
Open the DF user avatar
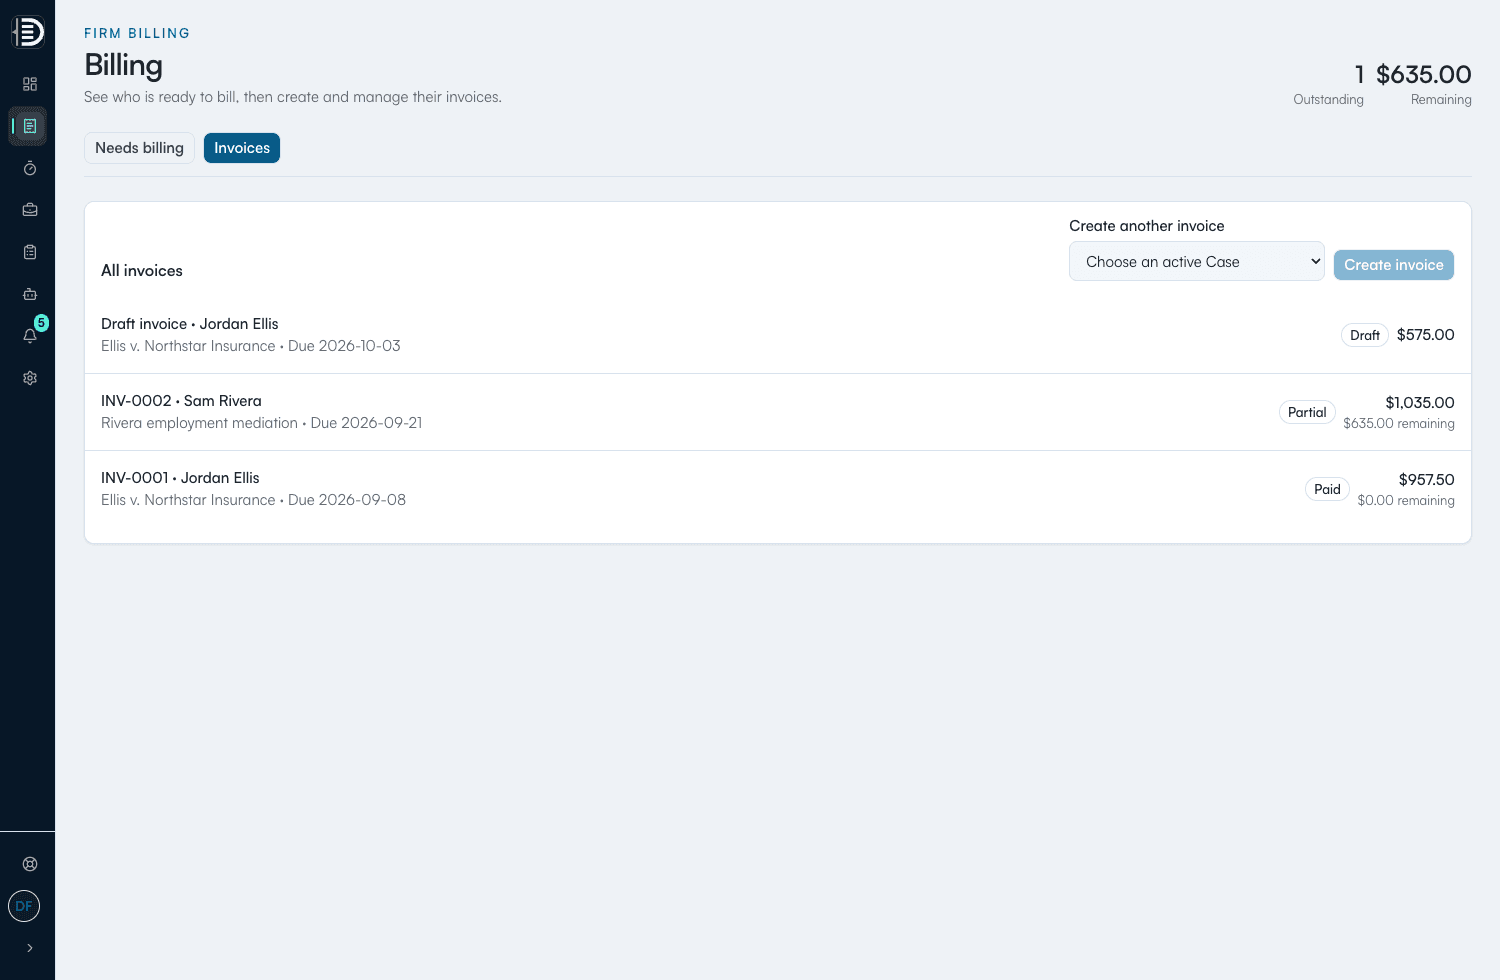[x=24, y=906]
